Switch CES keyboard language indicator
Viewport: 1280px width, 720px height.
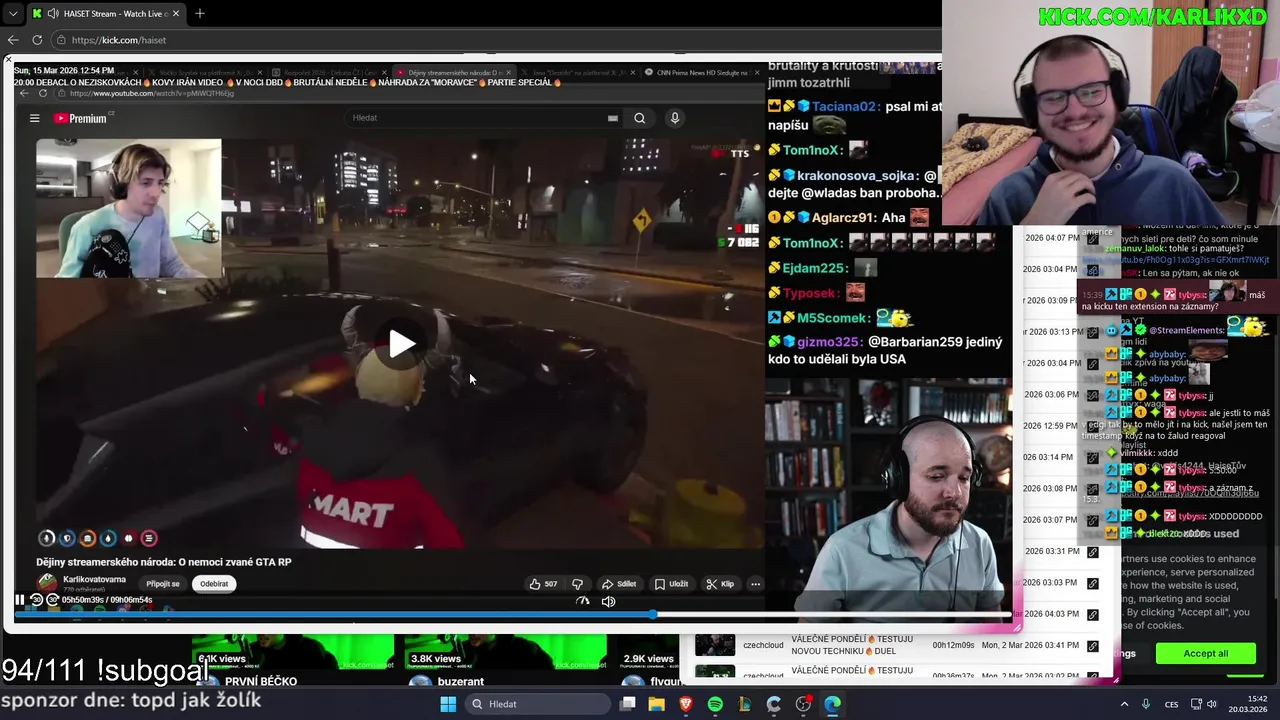coord(1171,704)
